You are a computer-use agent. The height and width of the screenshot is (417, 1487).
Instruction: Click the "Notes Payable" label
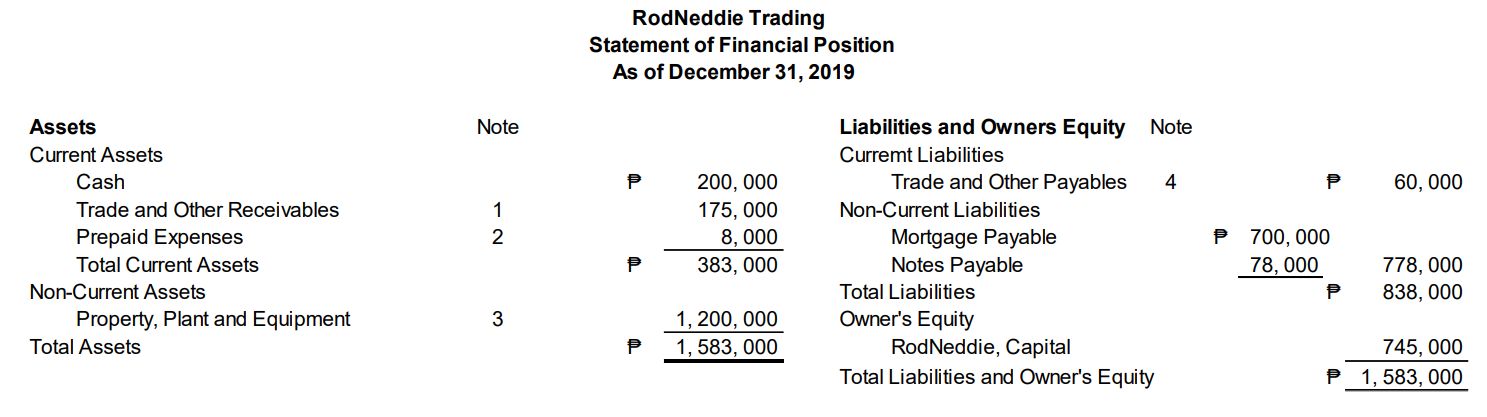click(x=956, y=265)
